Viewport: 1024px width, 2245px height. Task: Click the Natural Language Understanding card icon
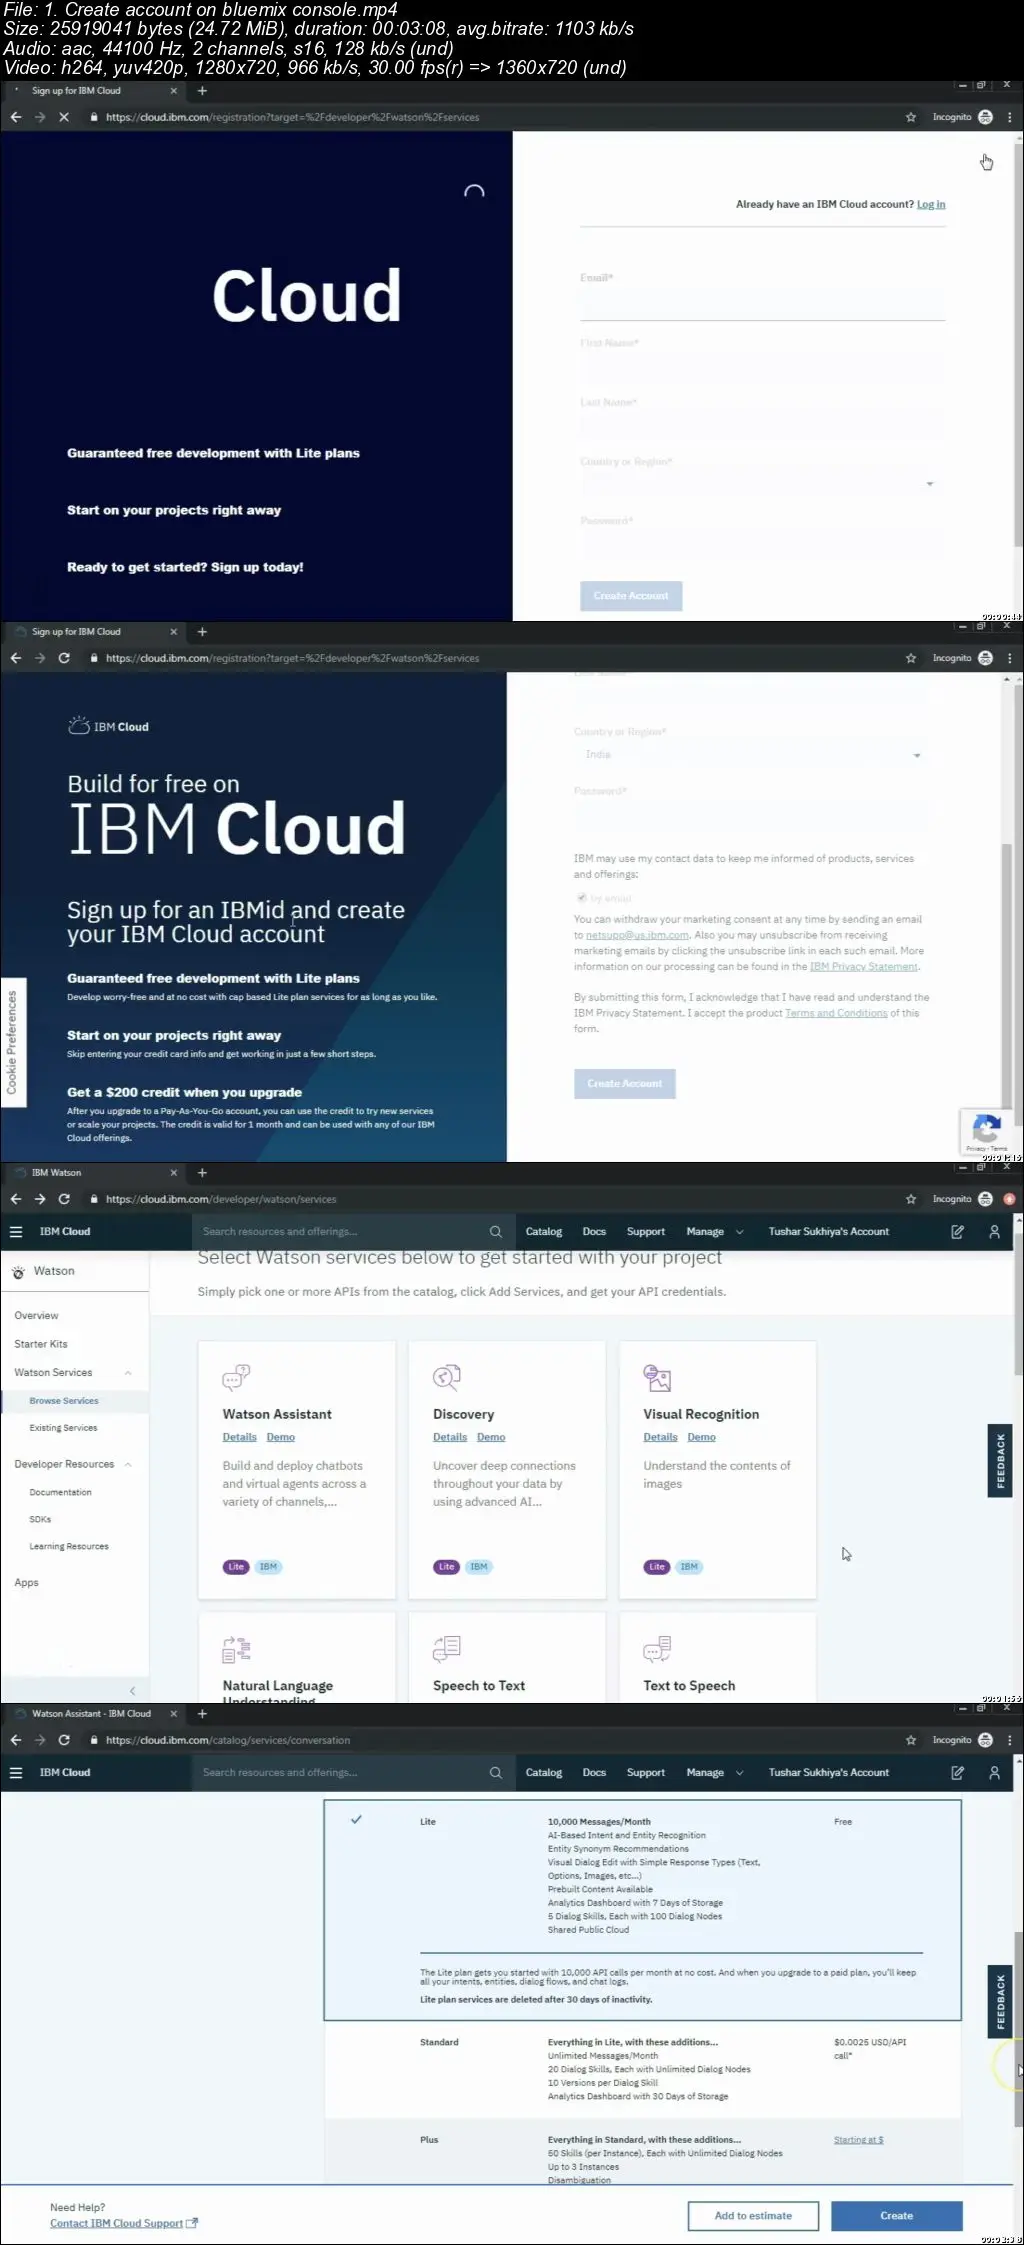tap(236, 1648)
